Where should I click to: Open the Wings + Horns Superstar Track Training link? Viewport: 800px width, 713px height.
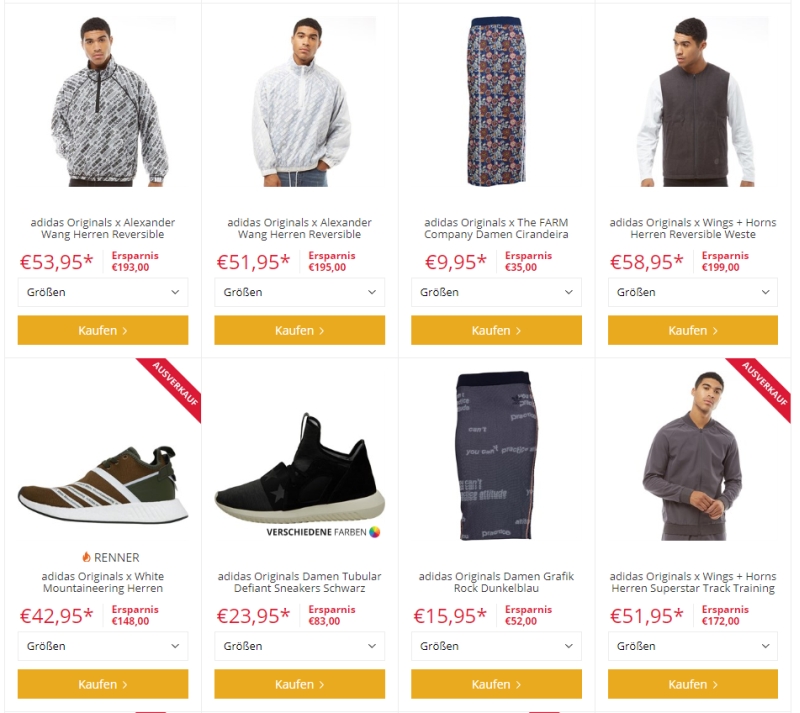pos(693,582)
